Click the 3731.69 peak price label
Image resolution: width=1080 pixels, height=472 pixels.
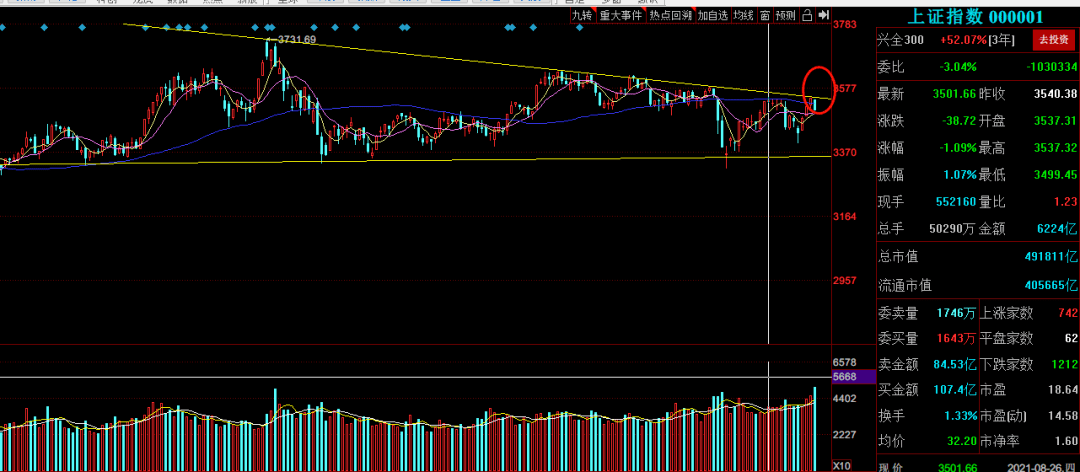296,40
